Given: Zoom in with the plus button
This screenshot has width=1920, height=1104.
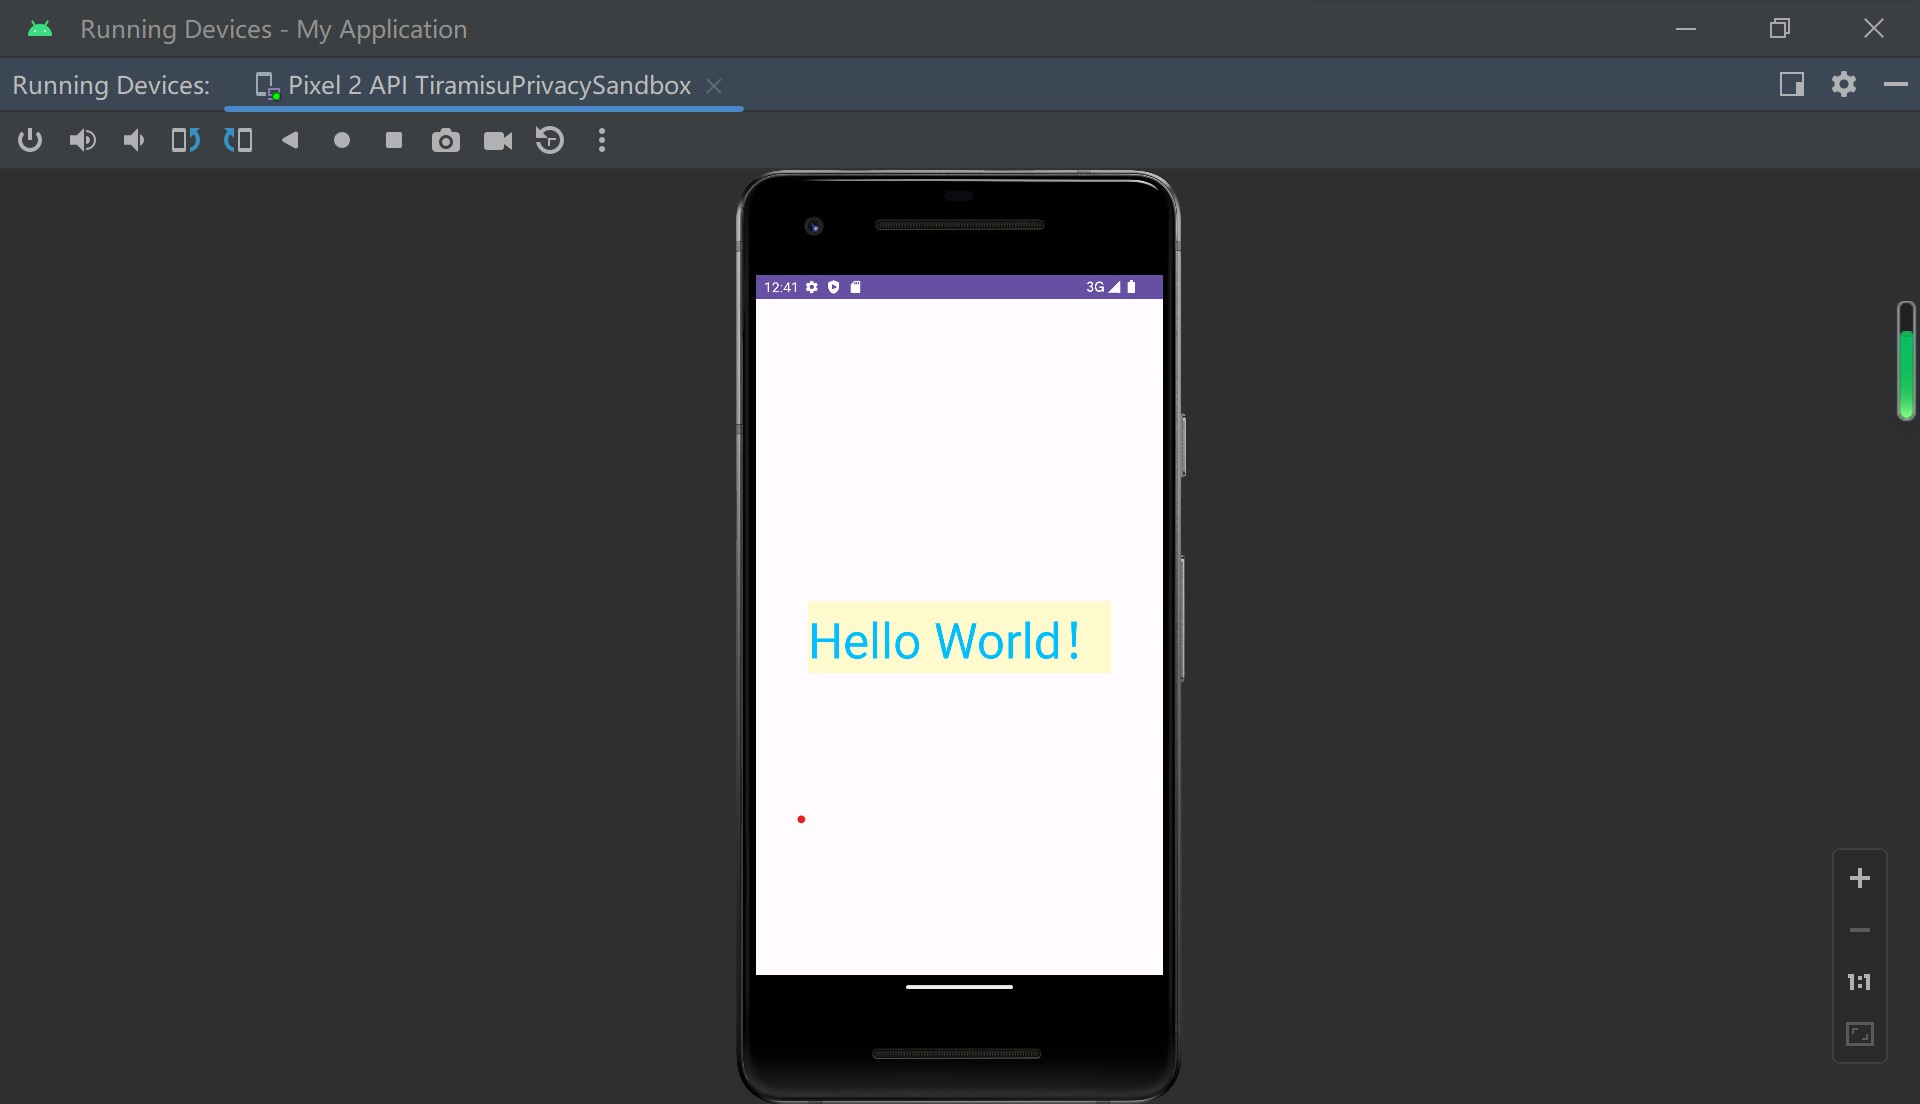Looking at the screenshot, I should tap(1860, 879).
